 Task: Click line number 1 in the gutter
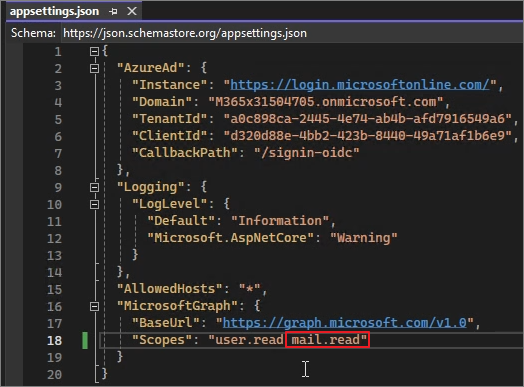[58, 52]
